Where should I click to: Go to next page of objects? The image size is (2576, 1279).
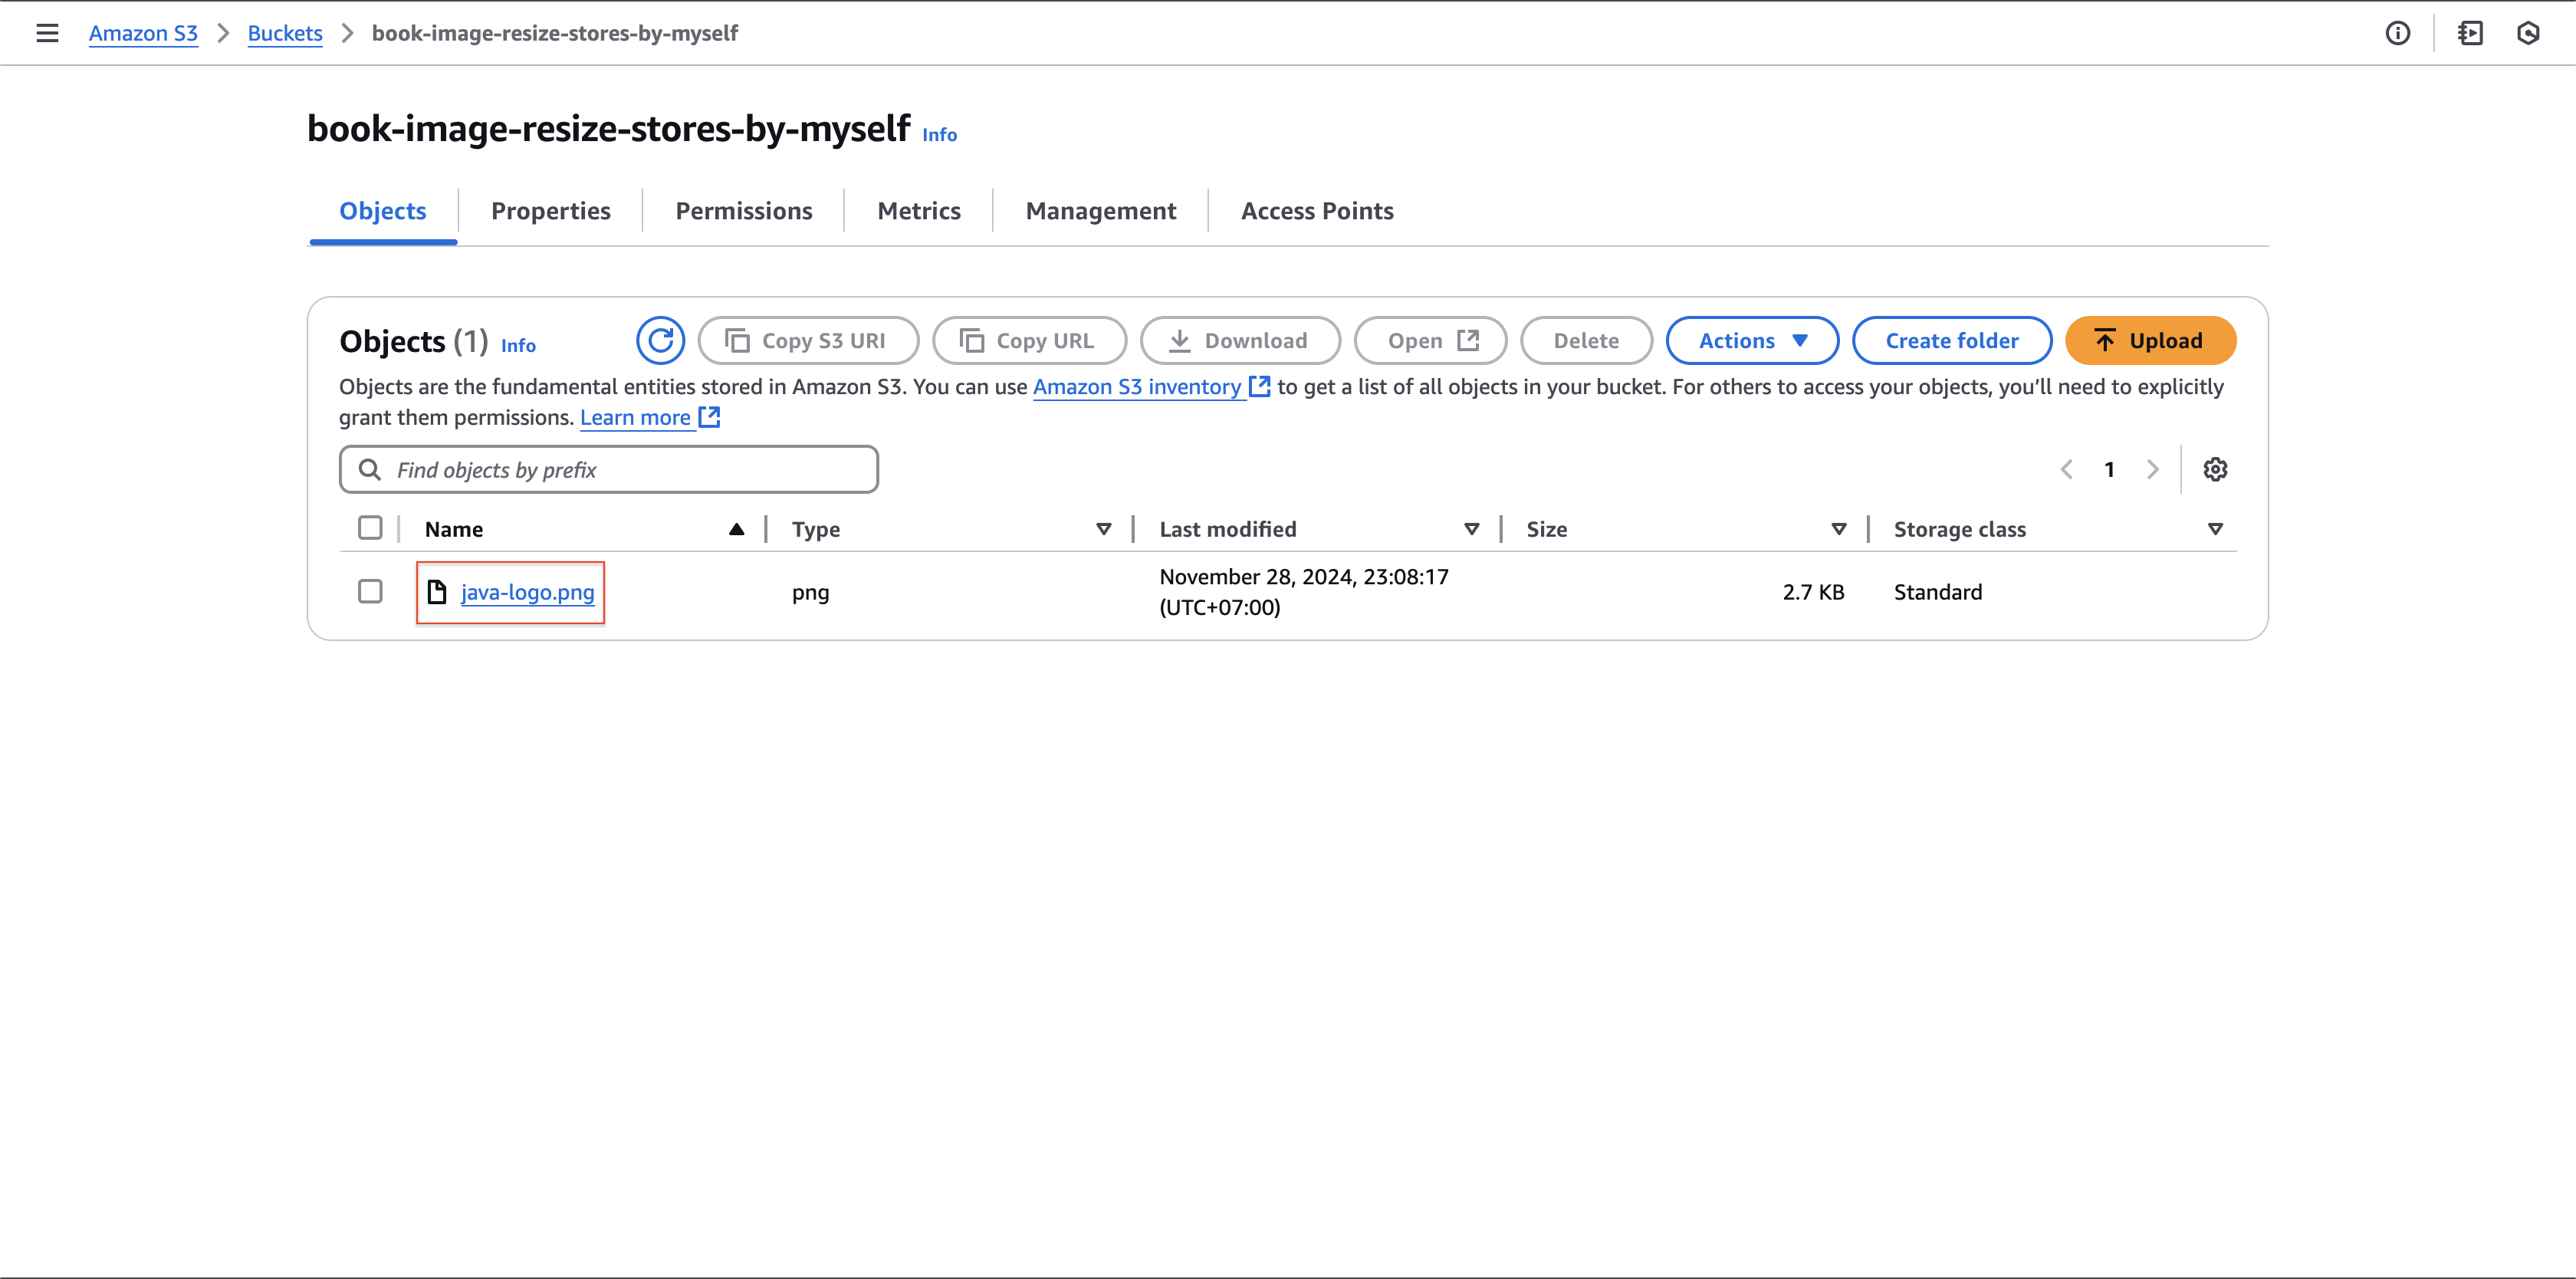2152,469
